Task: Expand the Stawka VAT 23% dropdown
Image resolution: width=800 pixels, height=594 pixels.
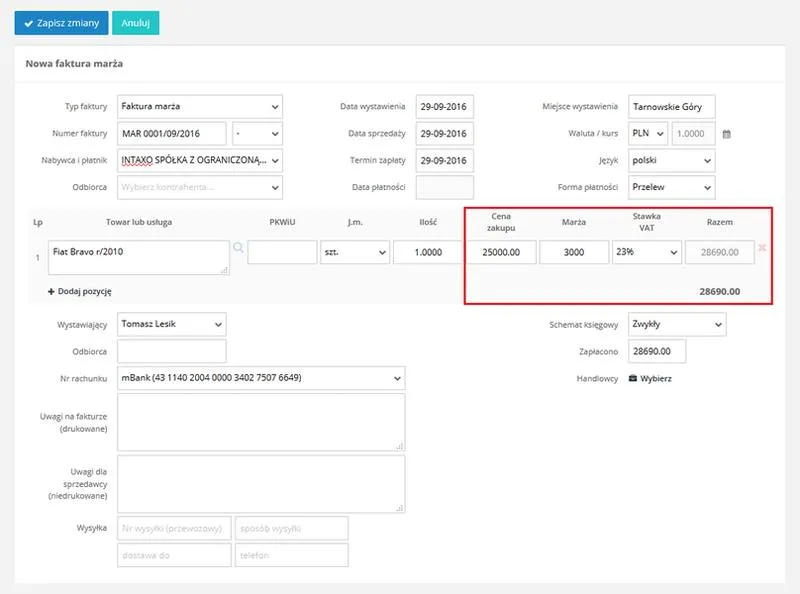Action: [647, 252]
